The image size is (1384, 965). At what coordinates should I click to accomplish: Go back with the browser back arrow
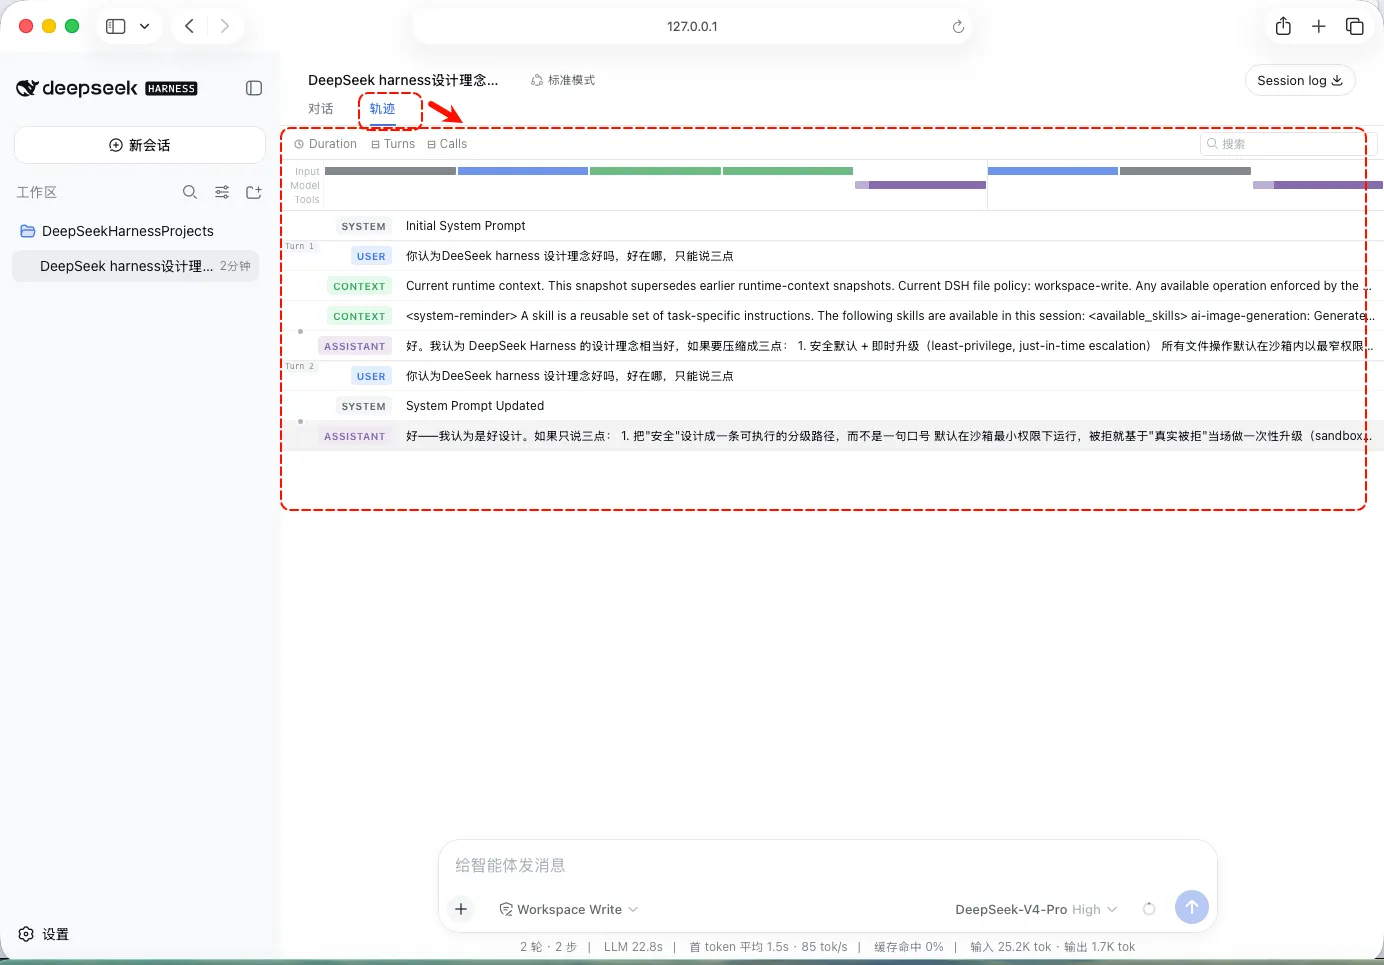(189, 26)
